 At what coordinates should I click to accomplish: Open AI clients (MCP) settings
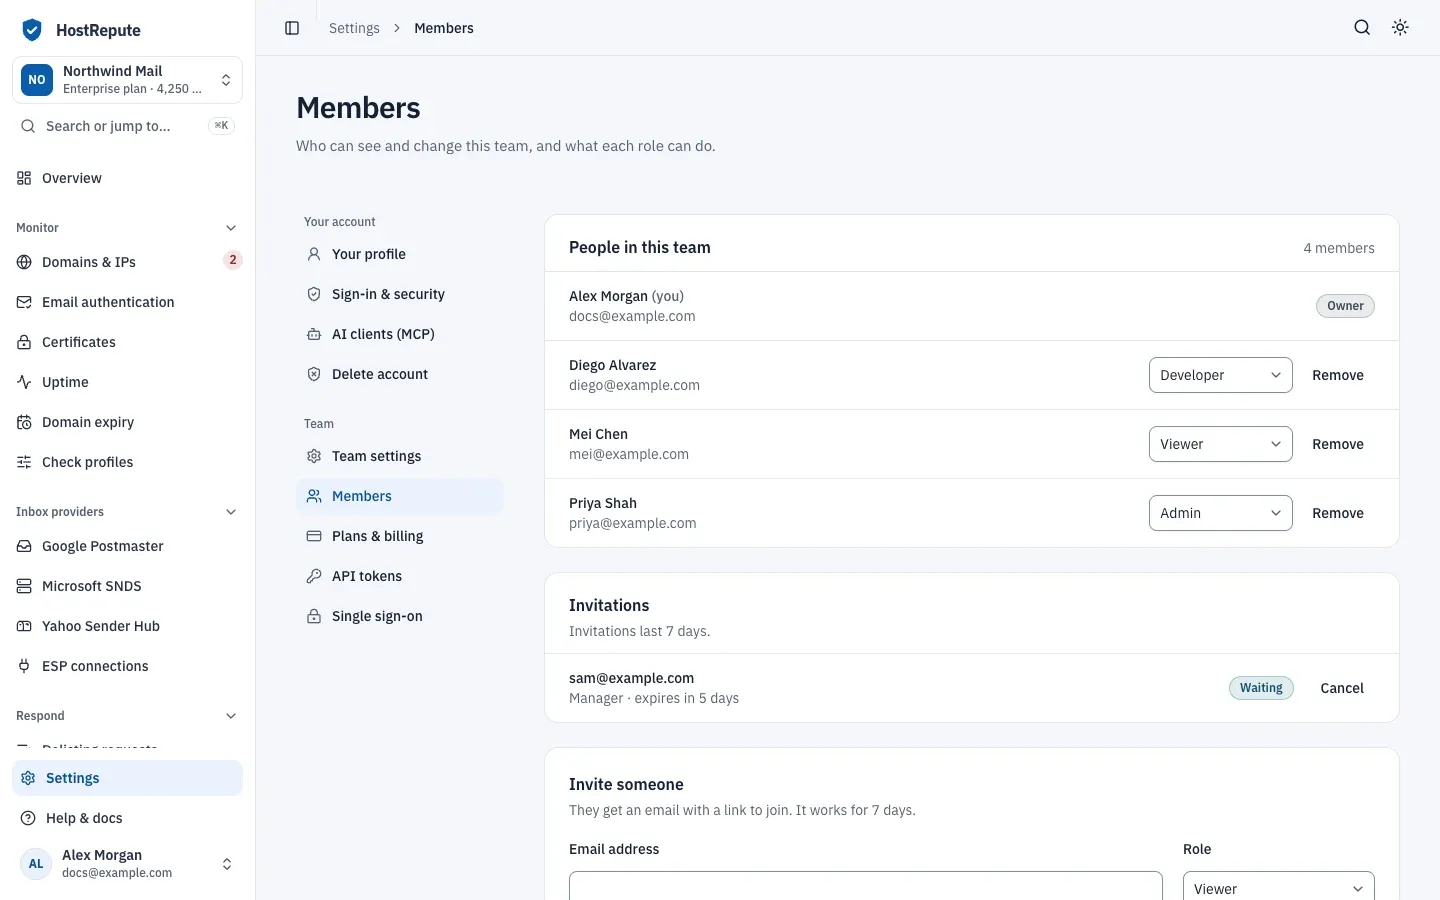(x=399, y=334)
